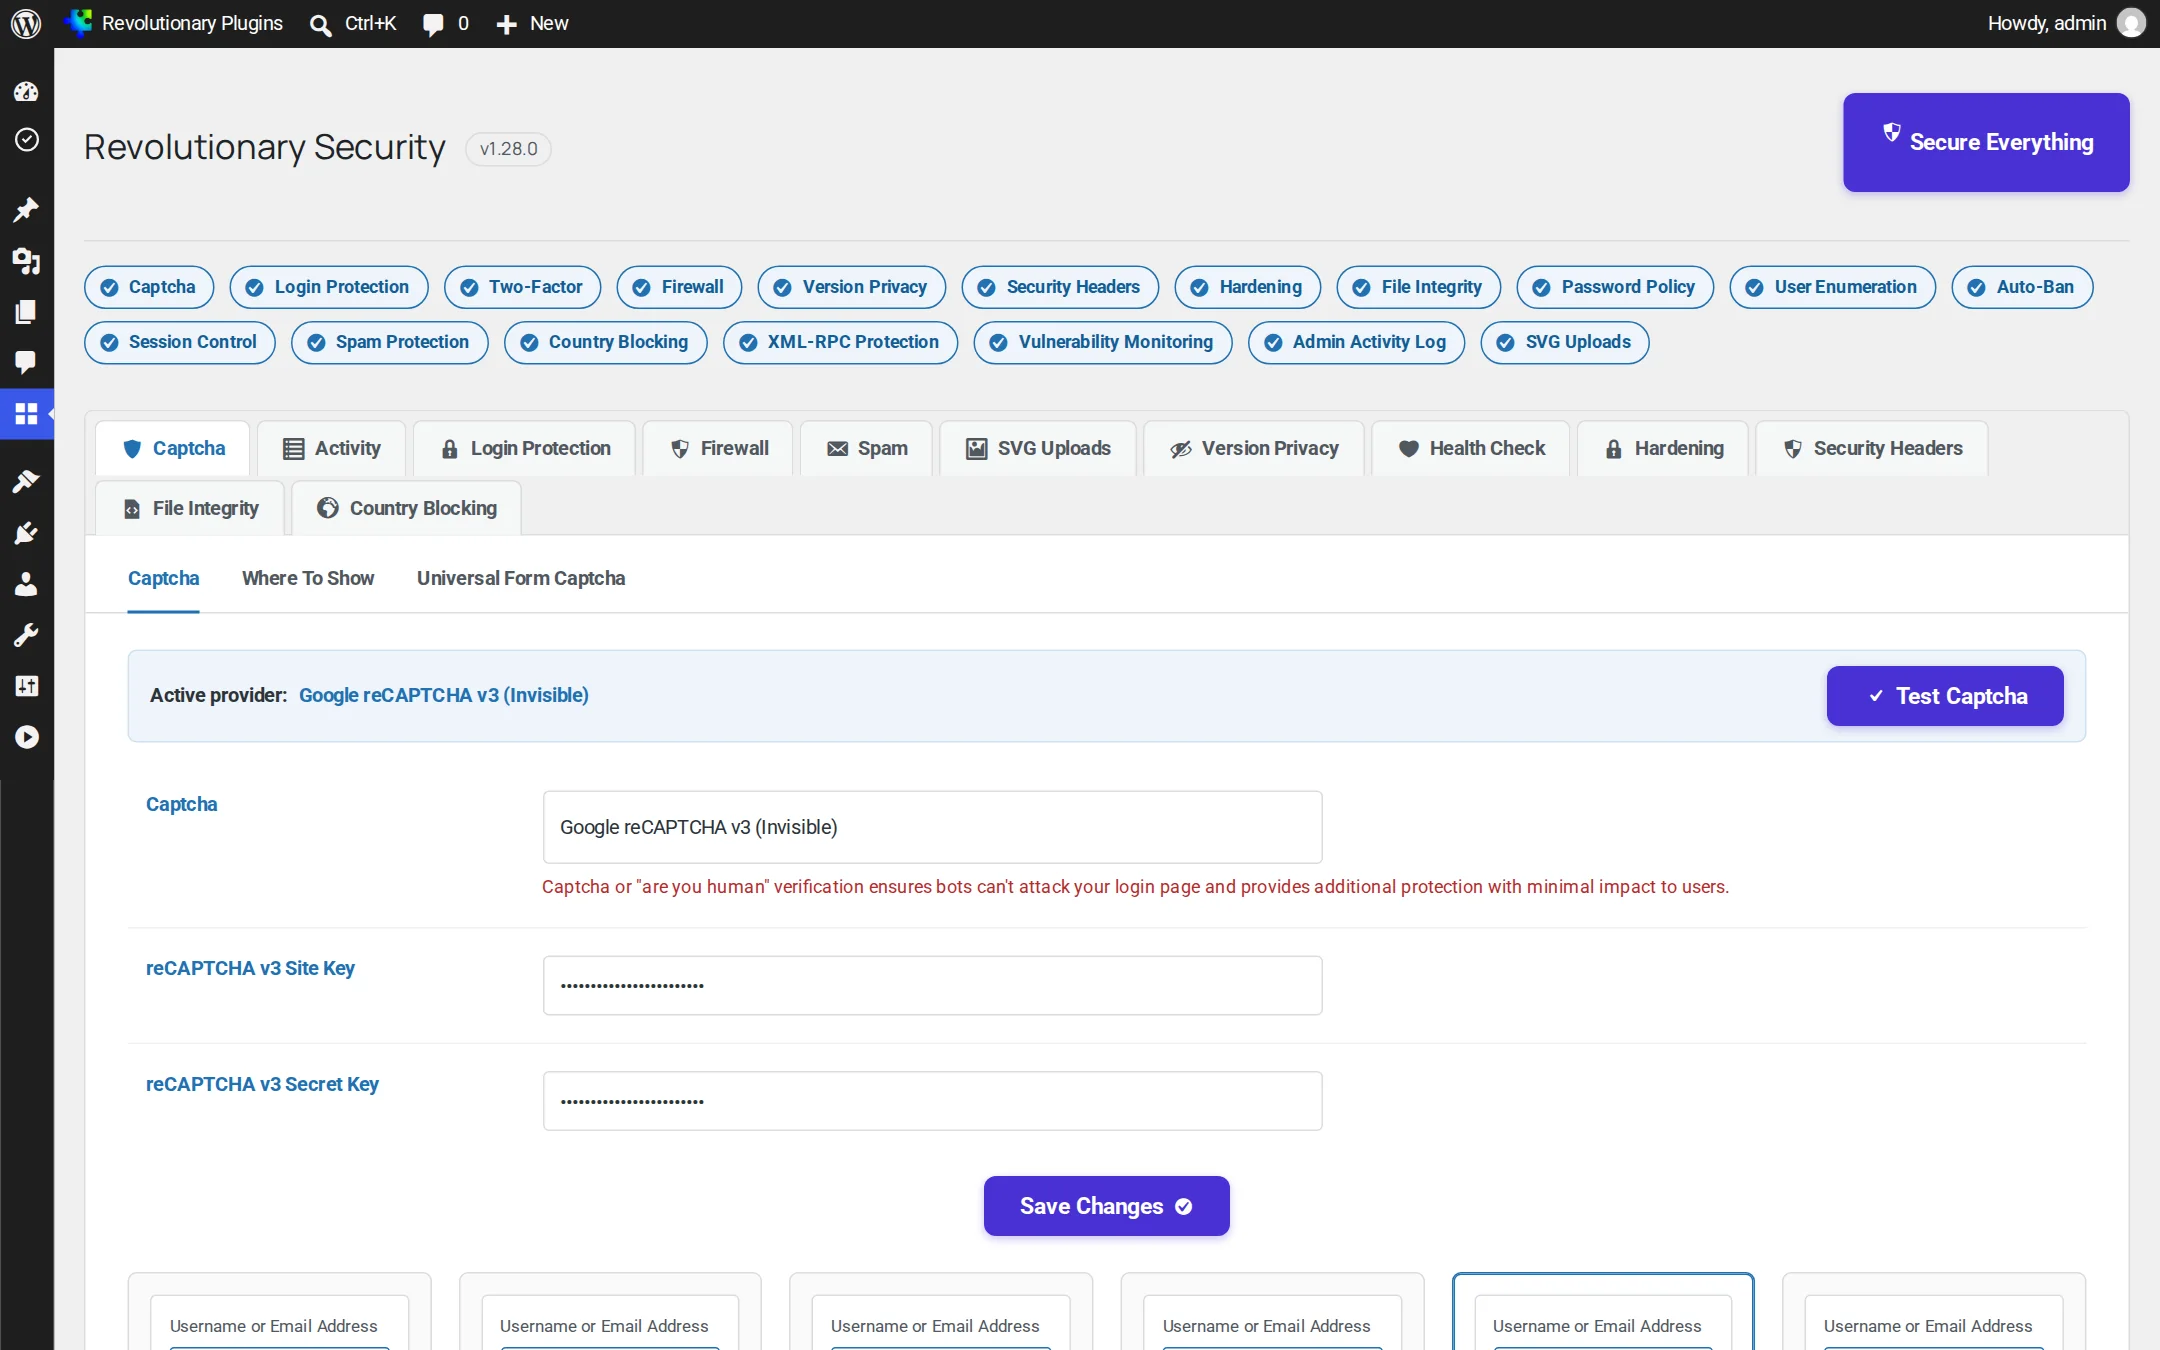Screen dimensions: 2160x1350
Task: Switch to the Login Protection settings tab
Action: pos(525,449)
